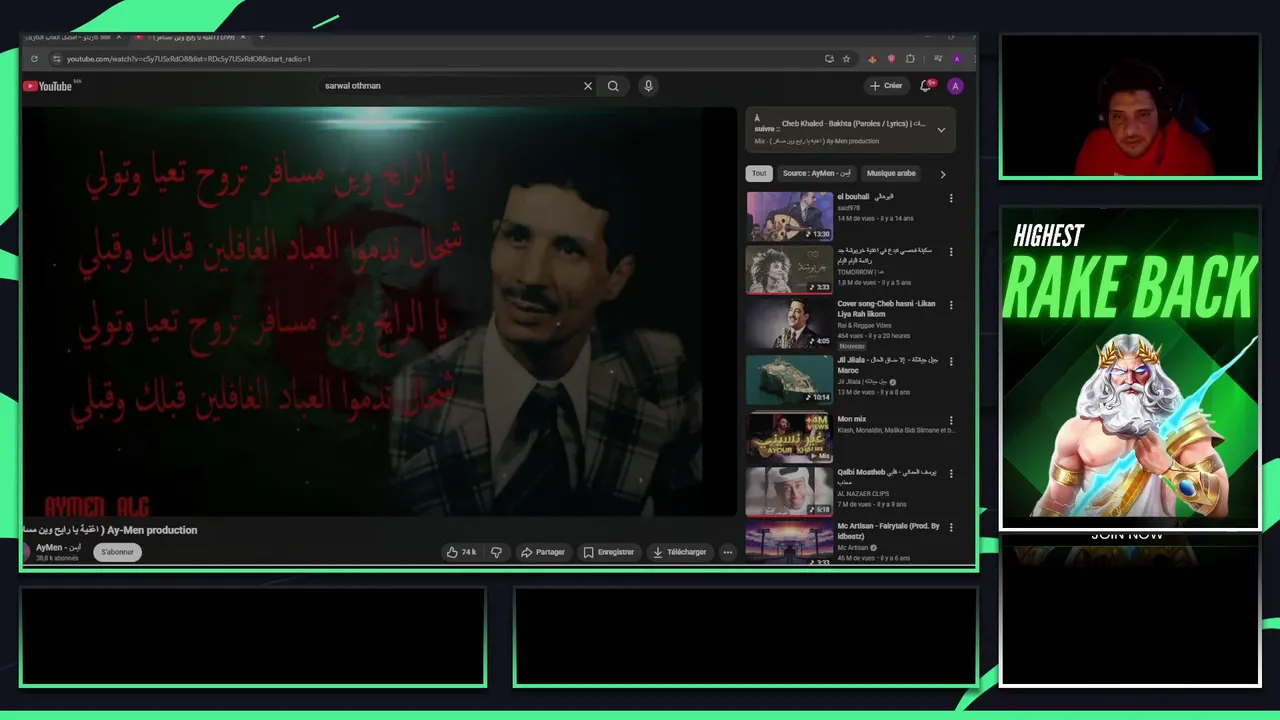The height and width of the screenshot is (720, 1280).
Task: Open the AyMen channel name link
Action: click(58, 548)
